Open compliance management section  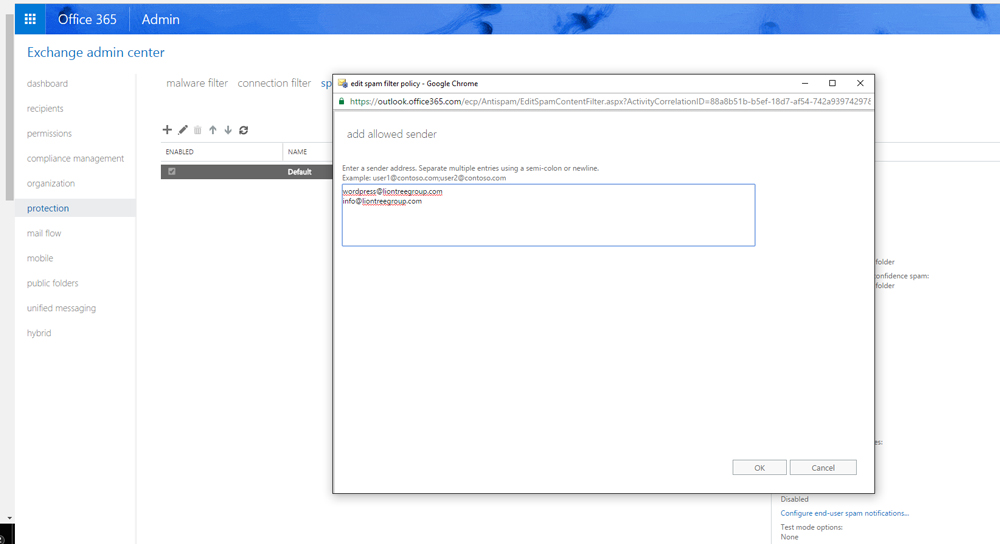coord(75,158)
